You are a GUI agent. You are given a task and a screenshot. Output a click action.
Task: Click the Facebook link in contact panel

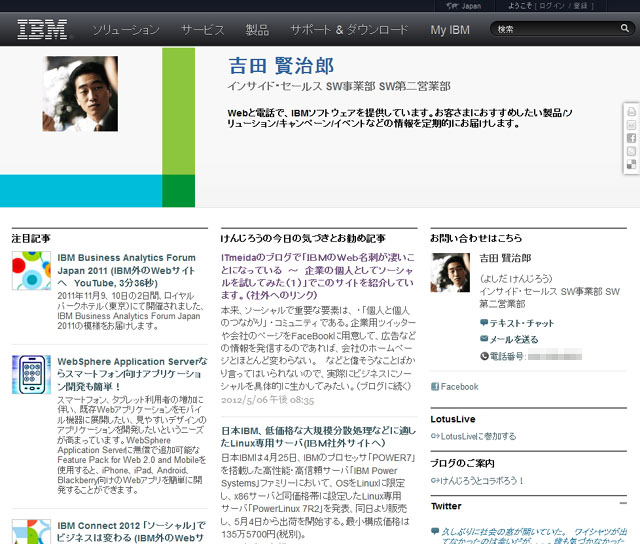[460, 386]
